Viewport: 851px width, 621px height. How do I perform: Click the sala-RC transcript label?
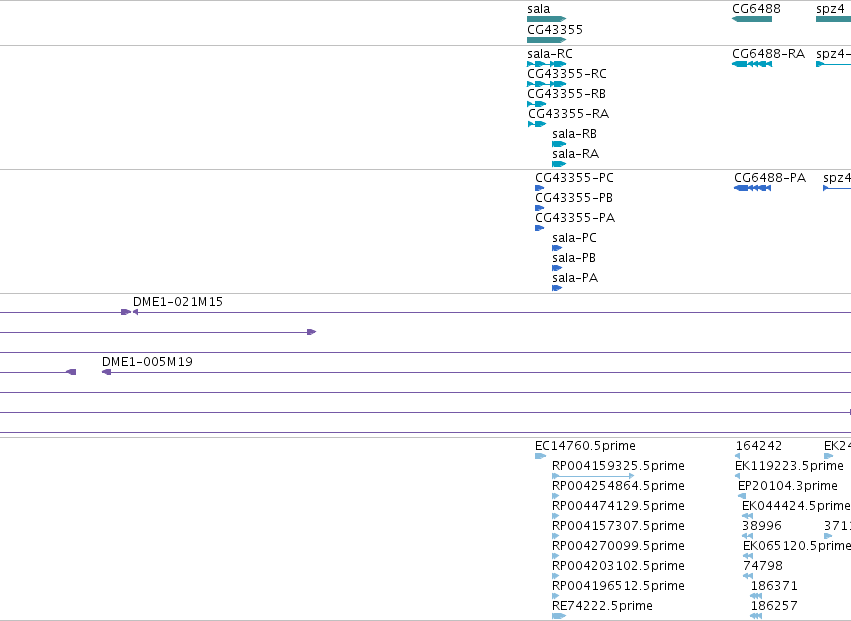click(550, 54)
